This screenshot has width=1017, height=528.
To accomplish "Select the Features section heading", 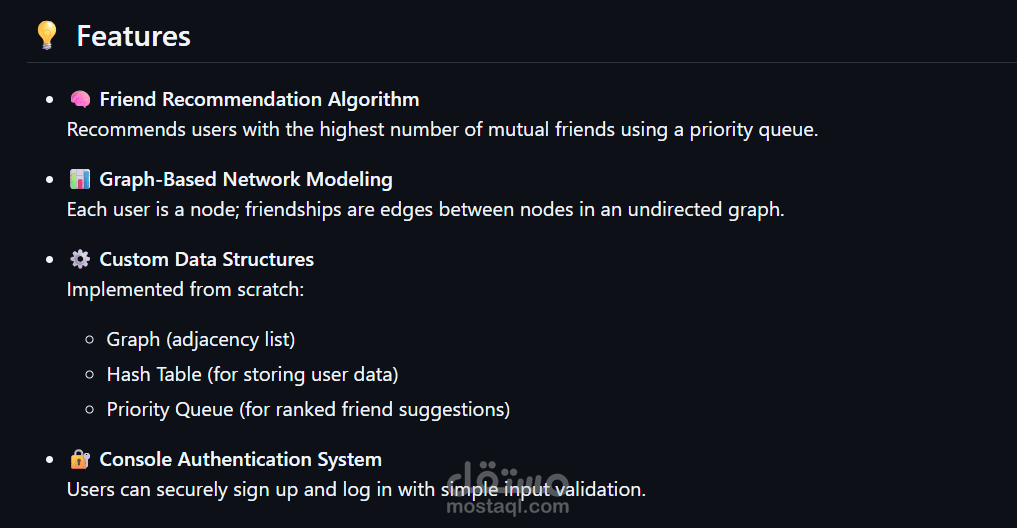I will coord(133,37).
